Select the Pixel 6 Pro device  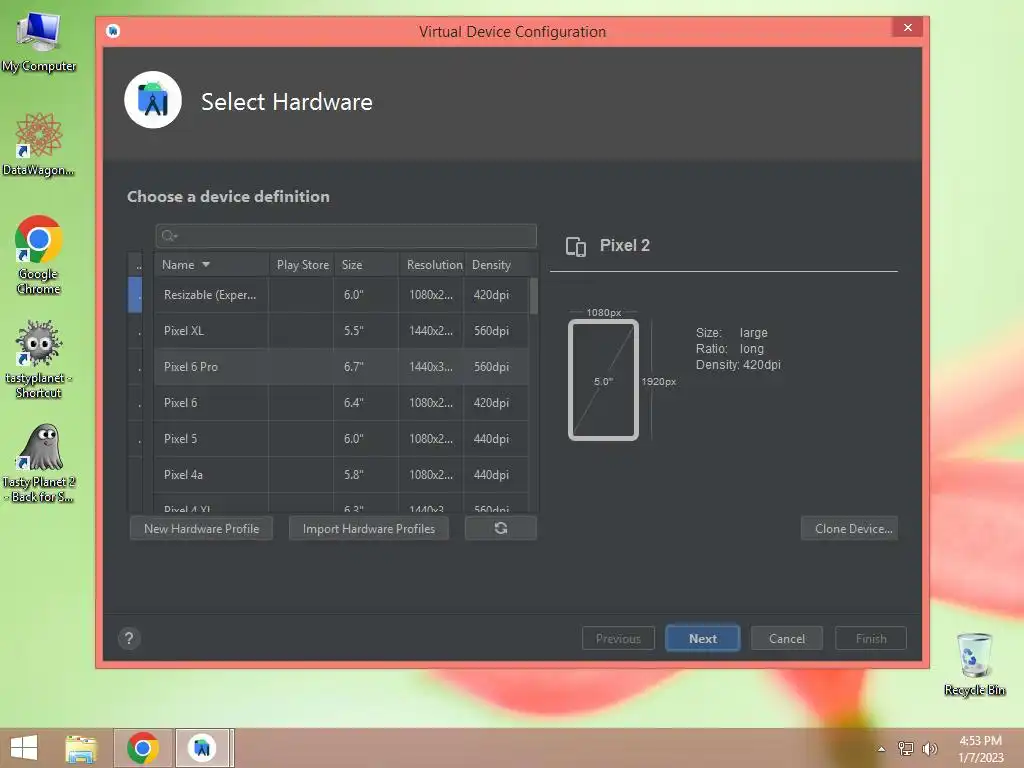pos(341,366)
